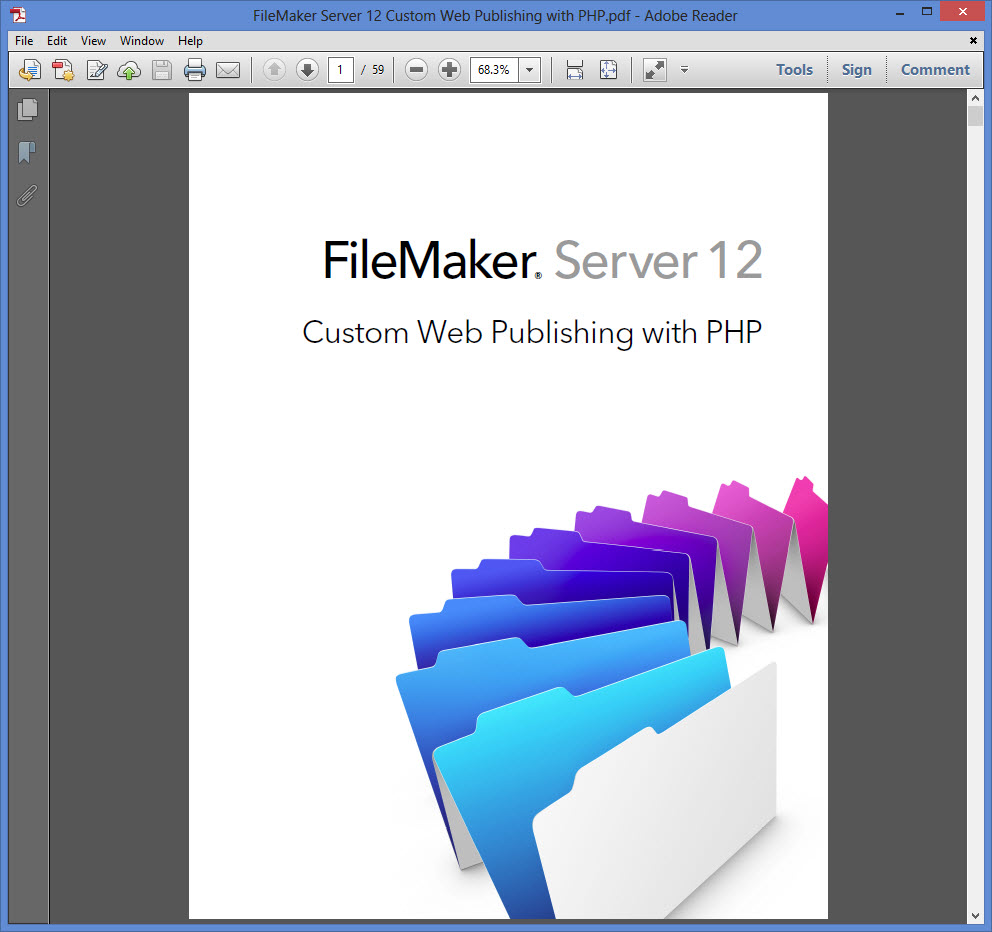Expand the toolbar options small arrow
This screenshot has height=932, width=992.
tap(685, 70)
